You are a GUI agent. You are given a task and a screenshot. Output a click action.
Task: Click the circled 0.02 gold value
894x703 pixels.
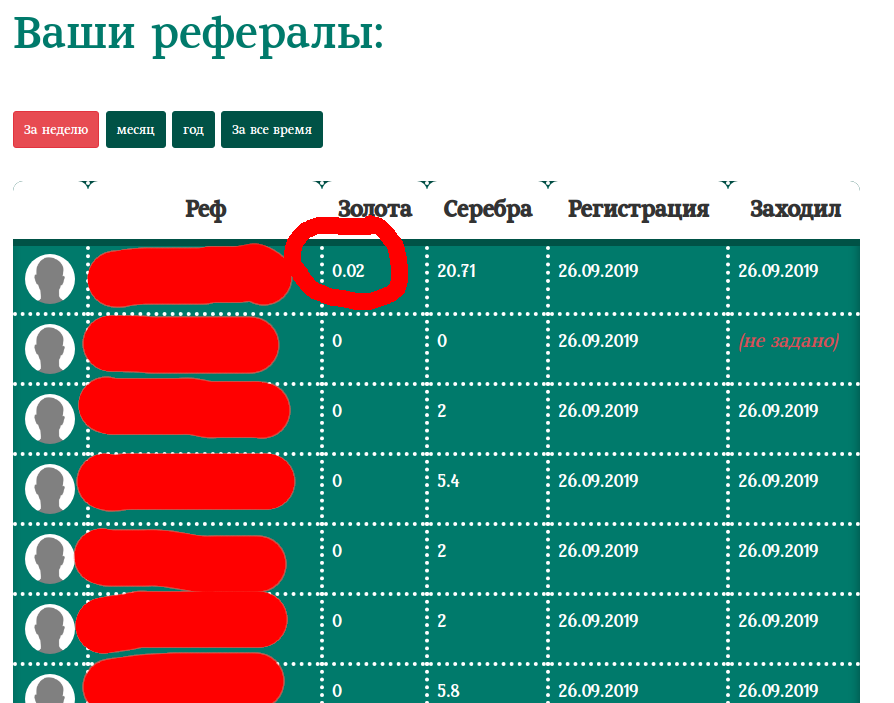pyautogui.click(x=349, y=271)
